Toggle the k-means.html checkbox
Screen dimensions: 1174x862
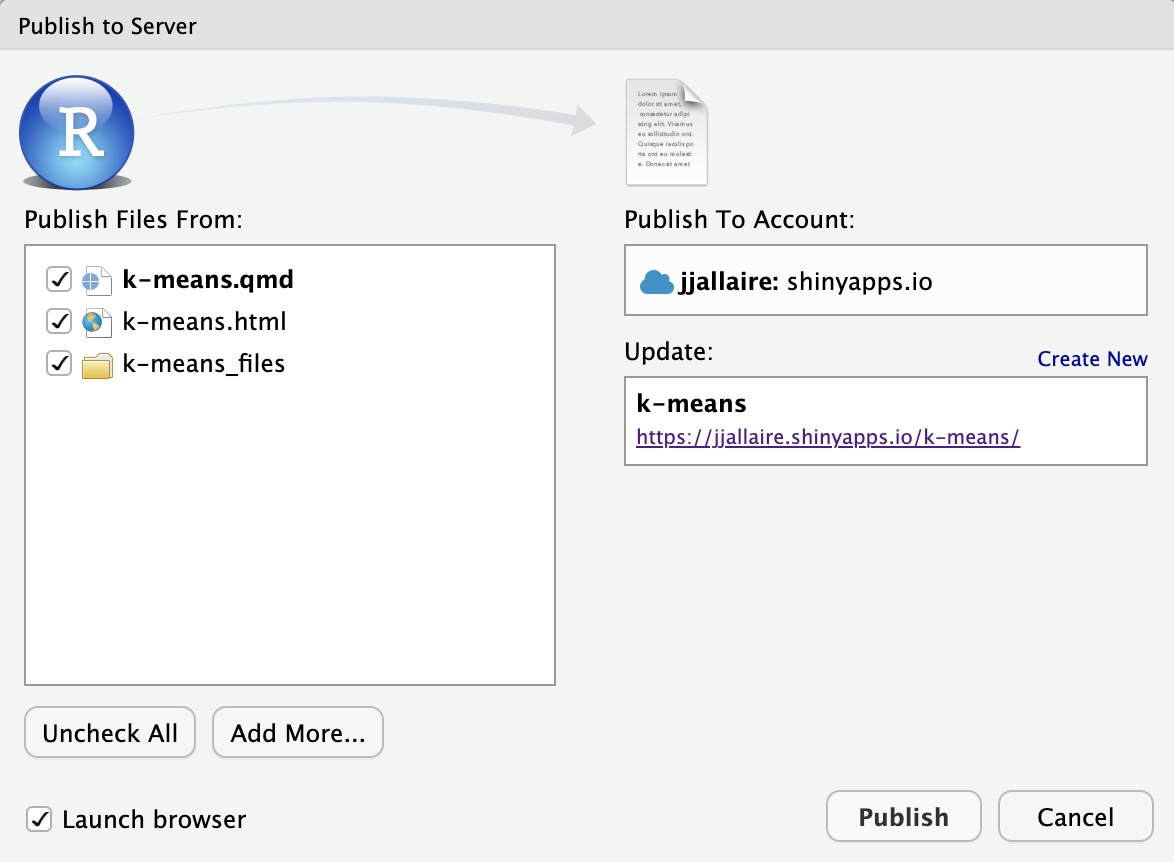[x=59, y=322]
